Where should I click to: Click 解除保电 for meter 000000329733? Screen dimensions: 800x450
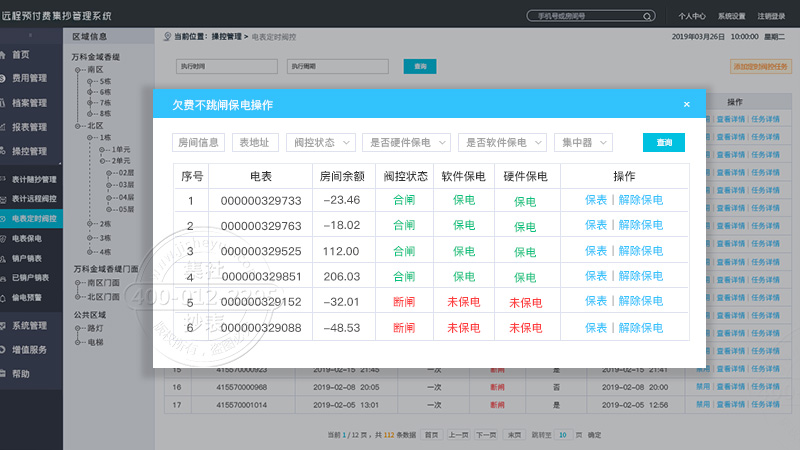(x=639, y=199)
